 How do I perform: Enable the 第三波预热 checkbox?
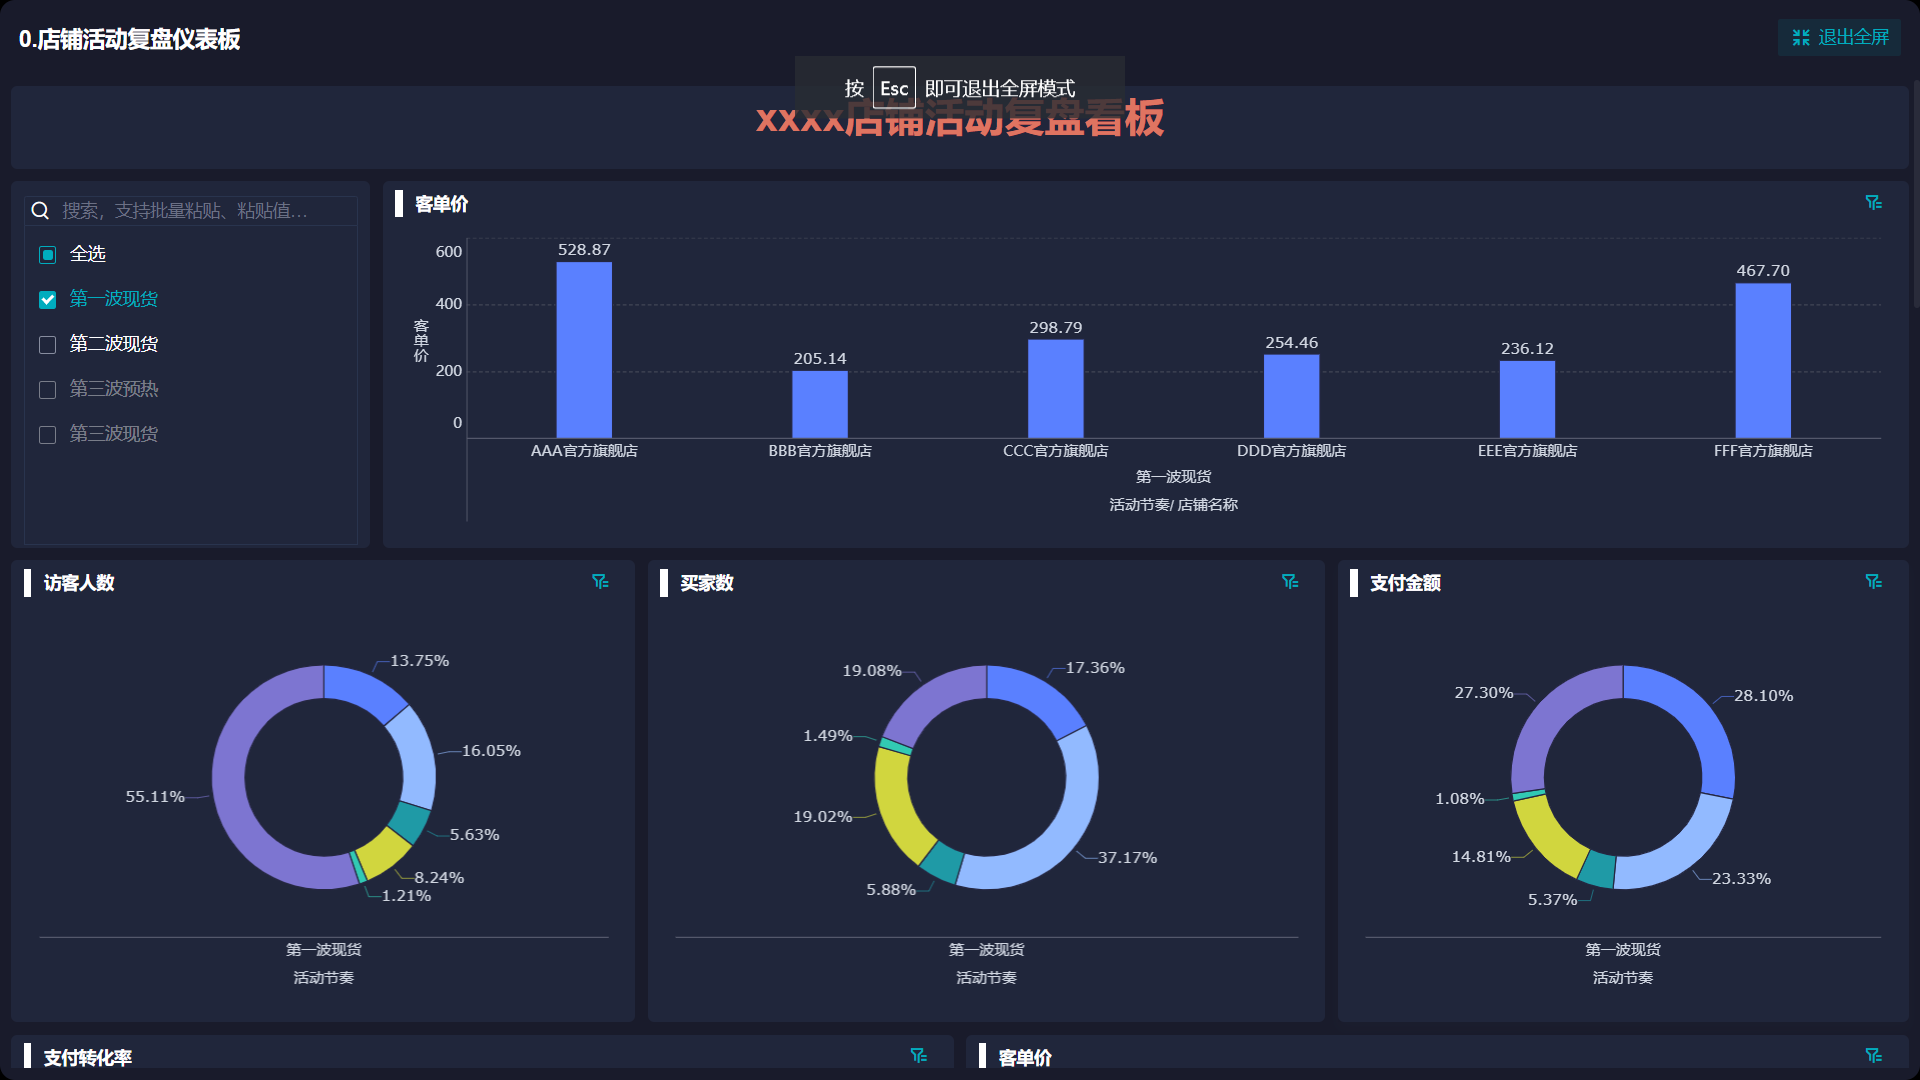[x=47, y=390]
